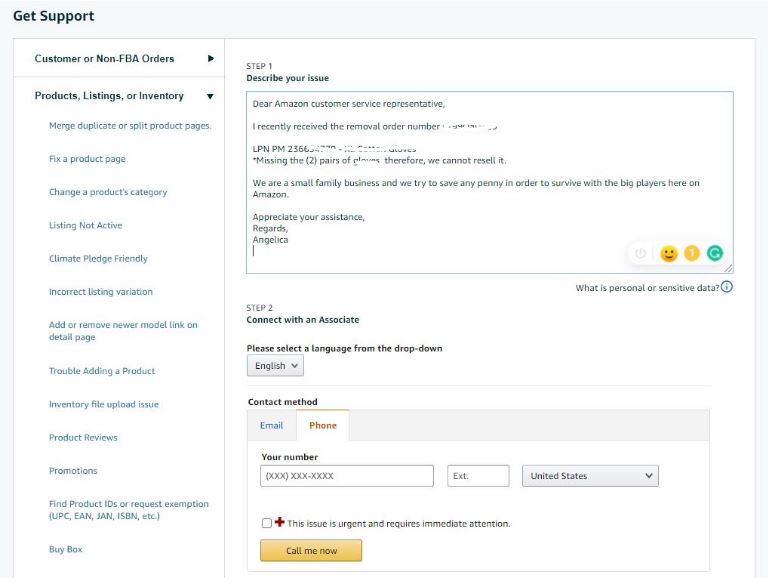Click the Grammarly green G icon
768x585 pixels.
point(715,254)
